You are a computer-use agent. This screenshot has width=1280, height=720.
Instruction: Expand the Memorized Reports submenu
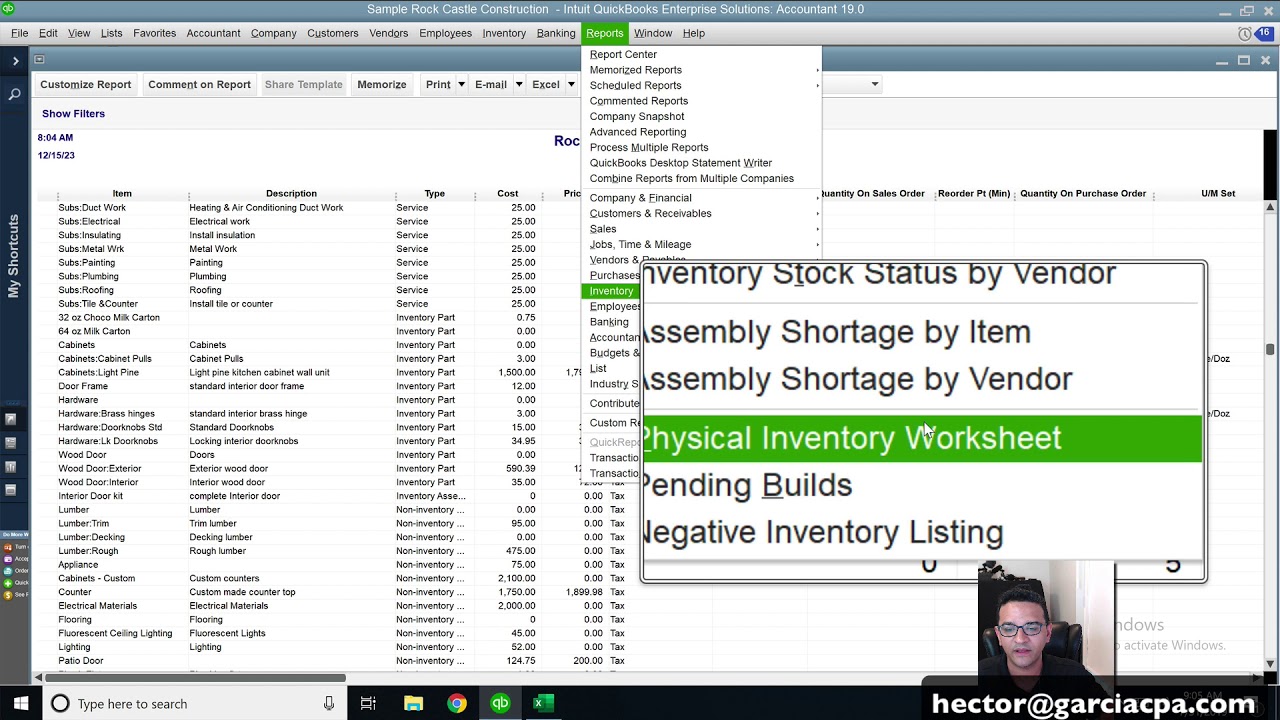click(x=700, y=70)
